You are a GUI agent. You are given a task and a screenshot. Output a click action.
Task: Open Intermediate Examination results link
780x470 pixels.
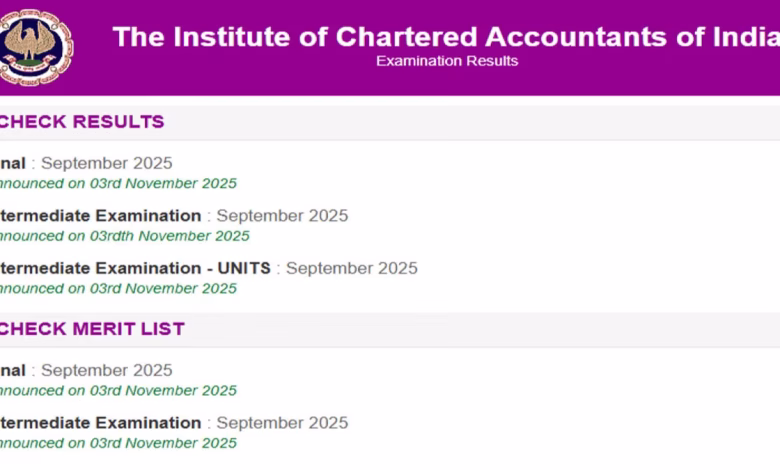coord(100,215)
